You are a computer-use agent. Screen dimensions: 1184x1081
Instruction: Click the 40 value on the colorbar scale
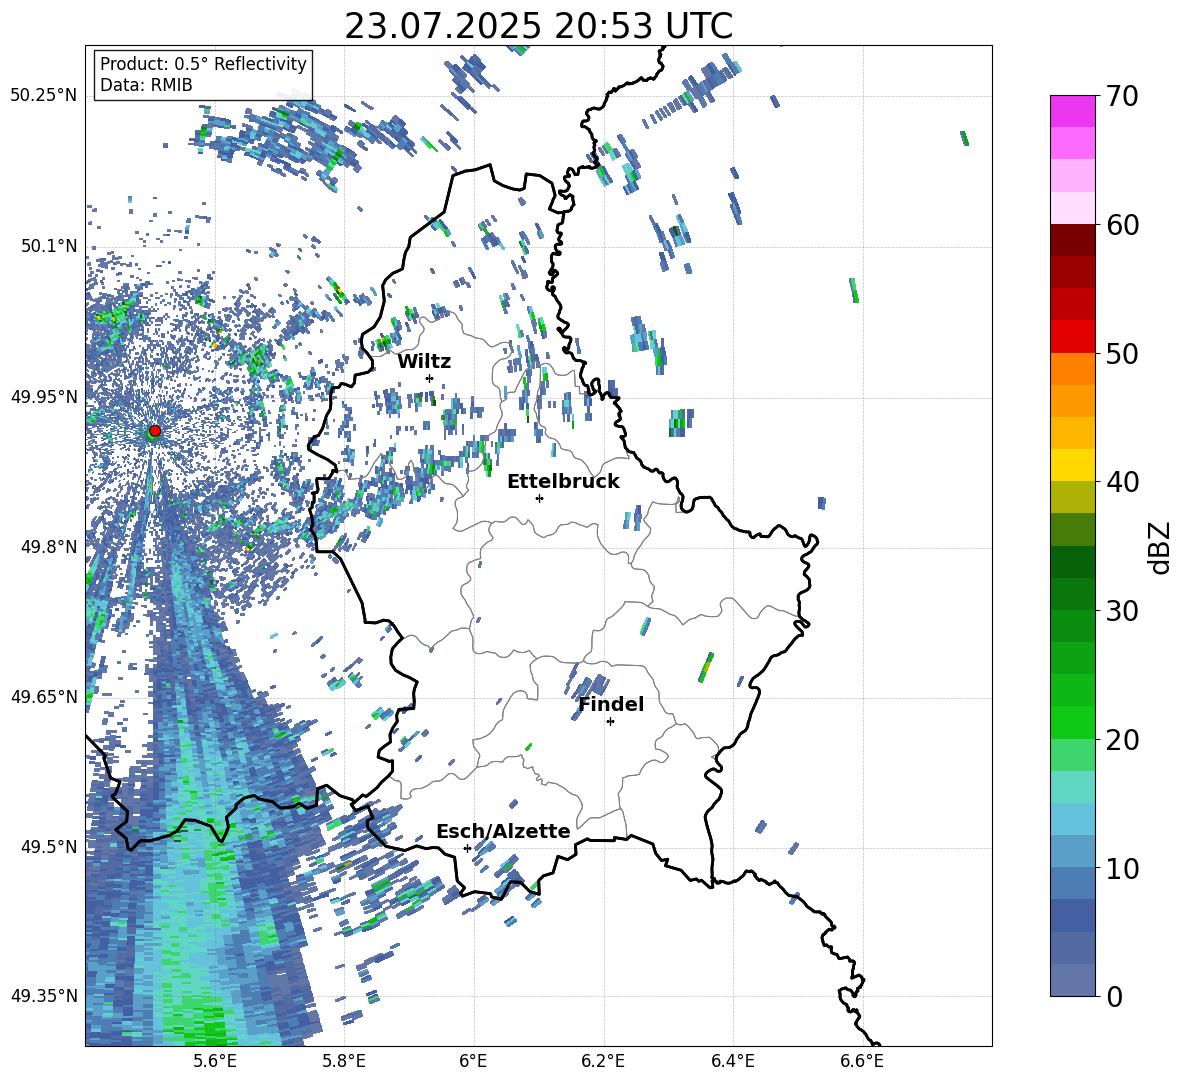tap(1123, 482)
